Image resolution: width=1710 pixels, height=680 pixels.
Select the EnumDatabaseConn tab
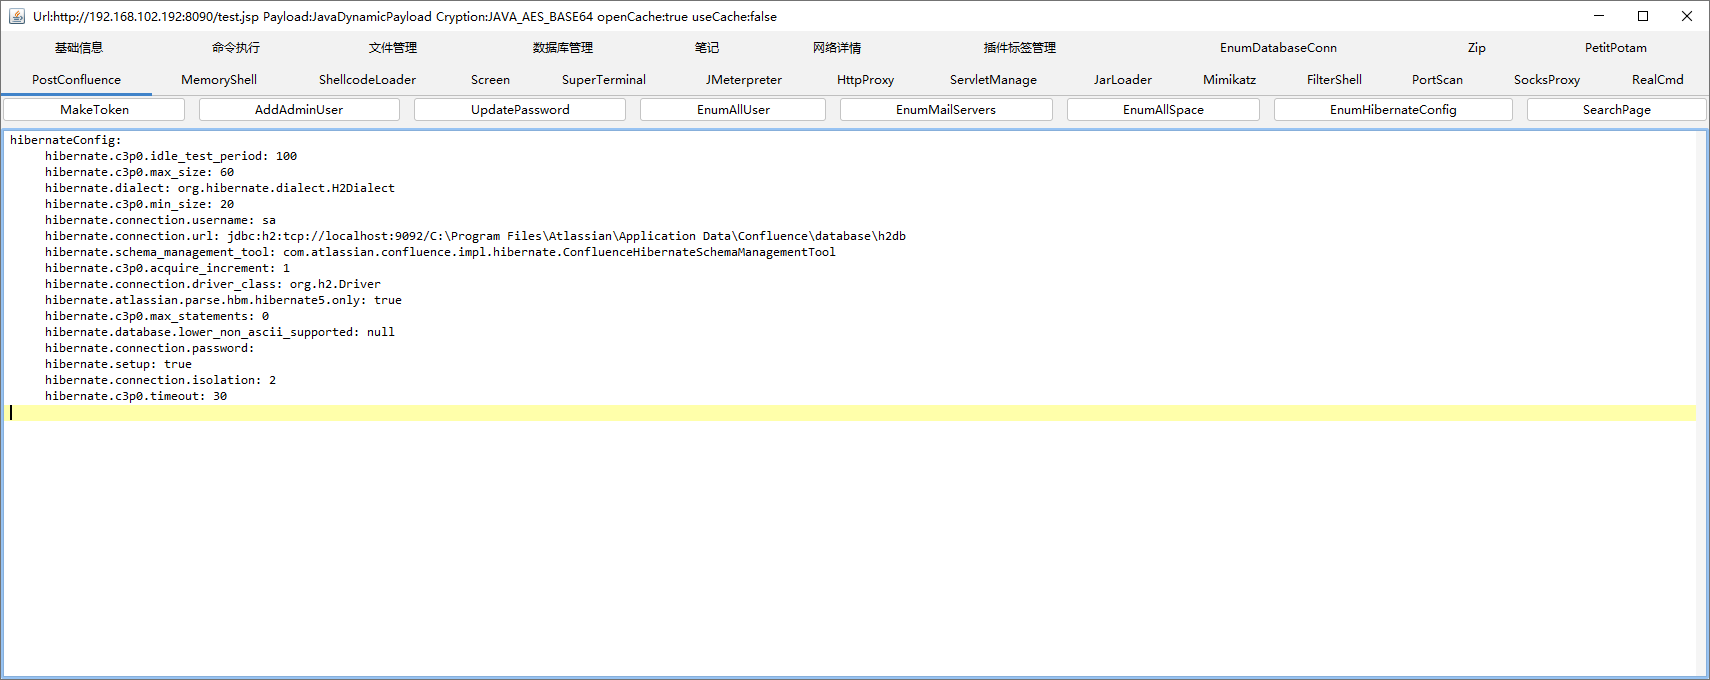1278,48
